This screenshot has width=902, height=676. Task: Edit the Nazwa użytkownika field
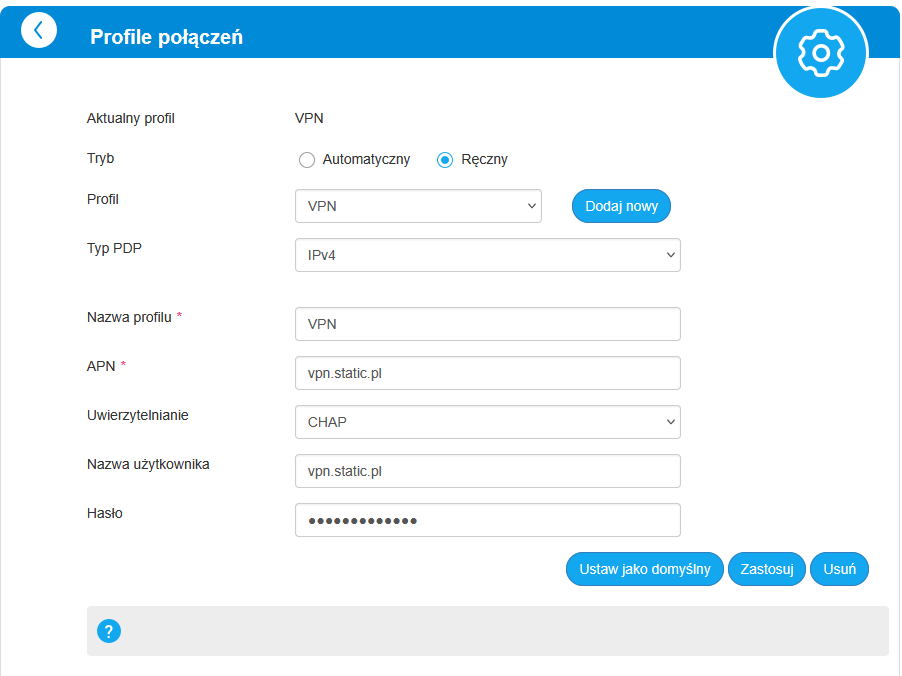pyautogui.click(x=487, y=471)
